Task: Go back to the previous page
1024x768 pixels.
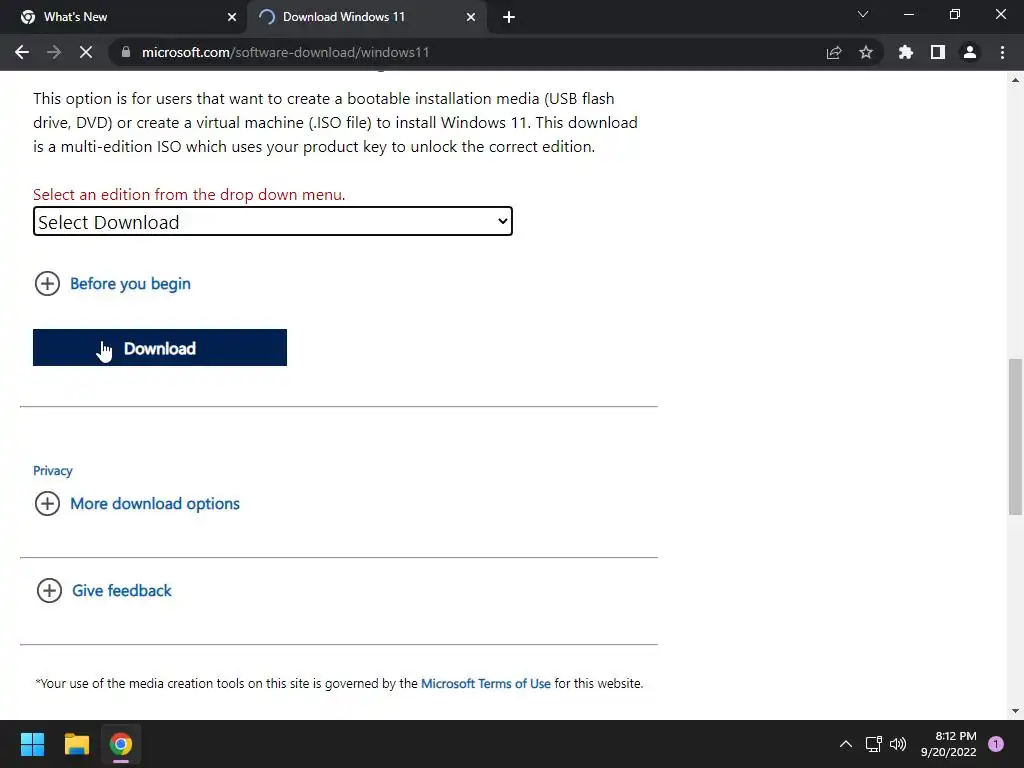Action: point(22,52)
